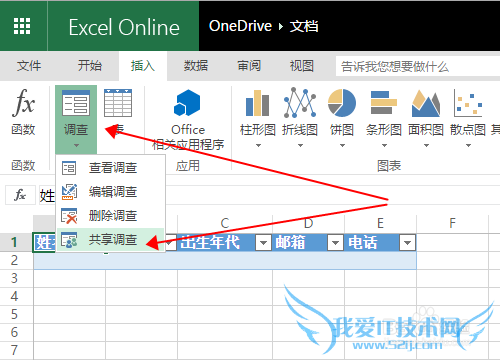
Task: Expand the 饼图 dropdown arrow
Action: (342, 145)
